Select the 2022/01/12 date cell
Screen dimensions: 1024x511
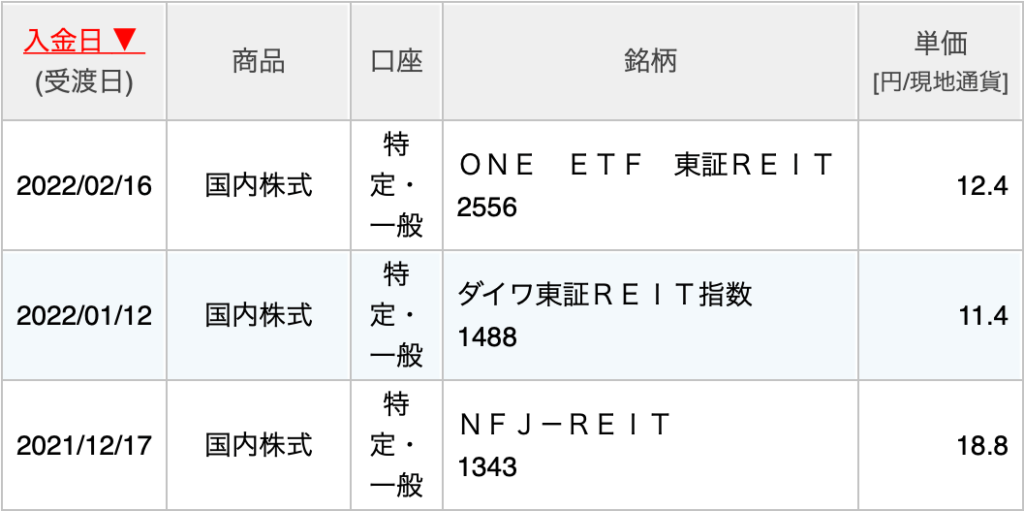[84, 315]
